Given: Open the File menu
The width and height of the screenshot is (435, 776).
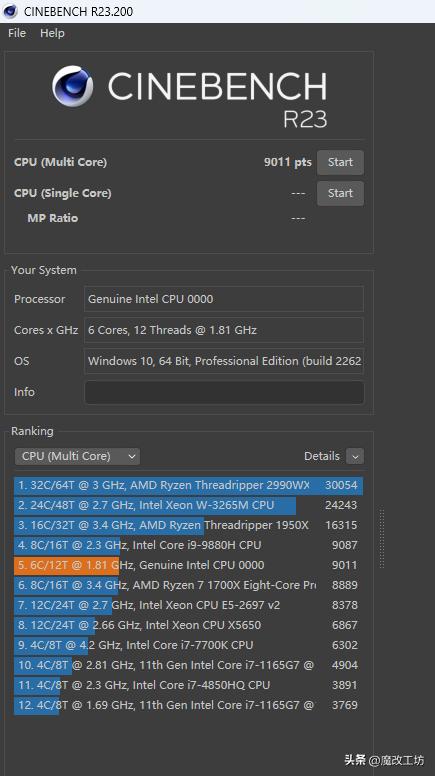Looking at the screenshot, I should (x=17, y=33).
